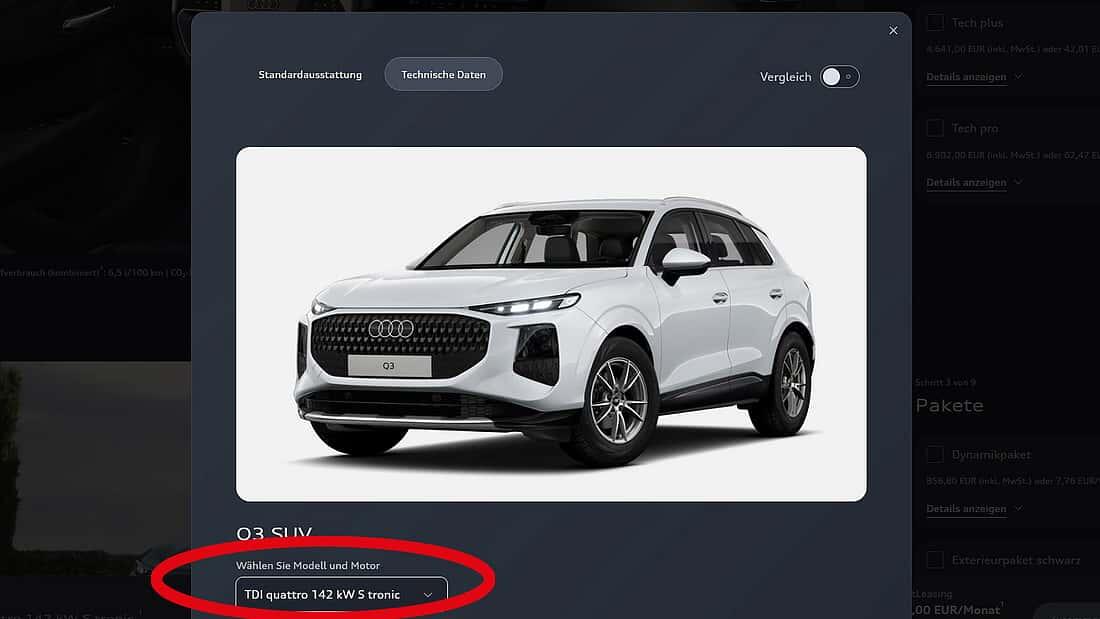Viewport: 1100px width, 619px height.
Task: Select the Technische Daten tab
Action: (x=443, y=74)
